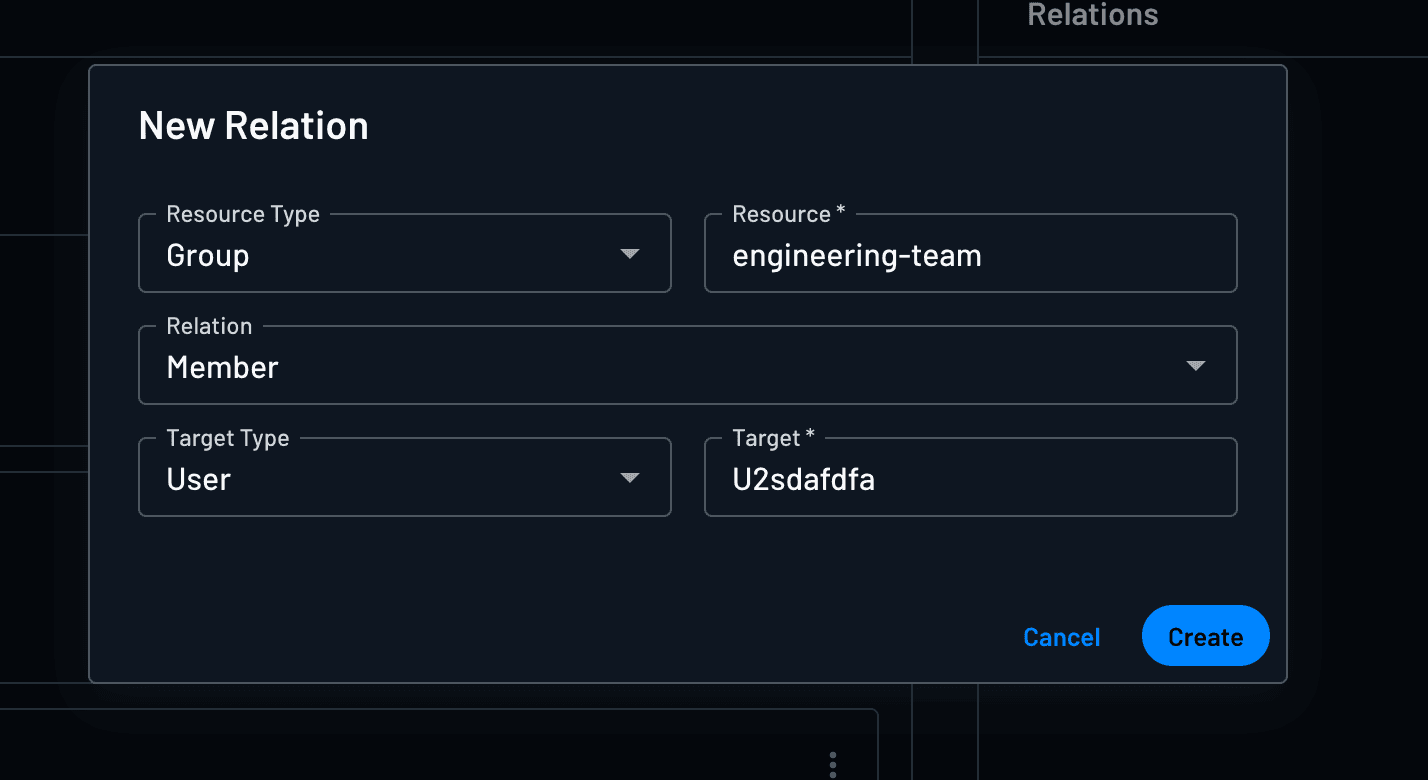
Task: Click the Relation field's dropdown arrow
Action: tap(1195, 366)
